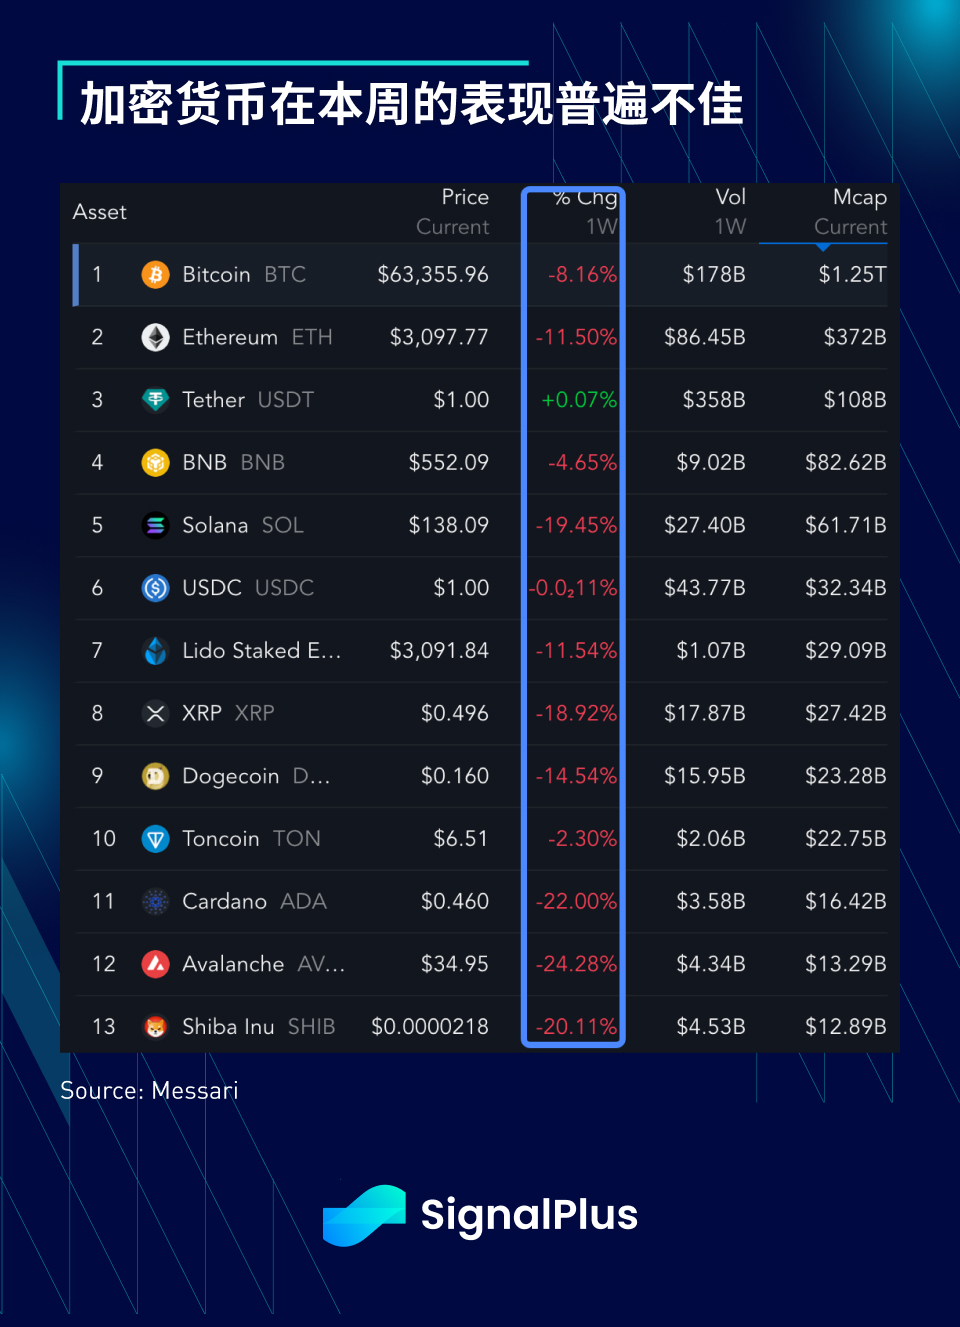
Task: Click the Asset column header
Action: (x=100, y=212)
